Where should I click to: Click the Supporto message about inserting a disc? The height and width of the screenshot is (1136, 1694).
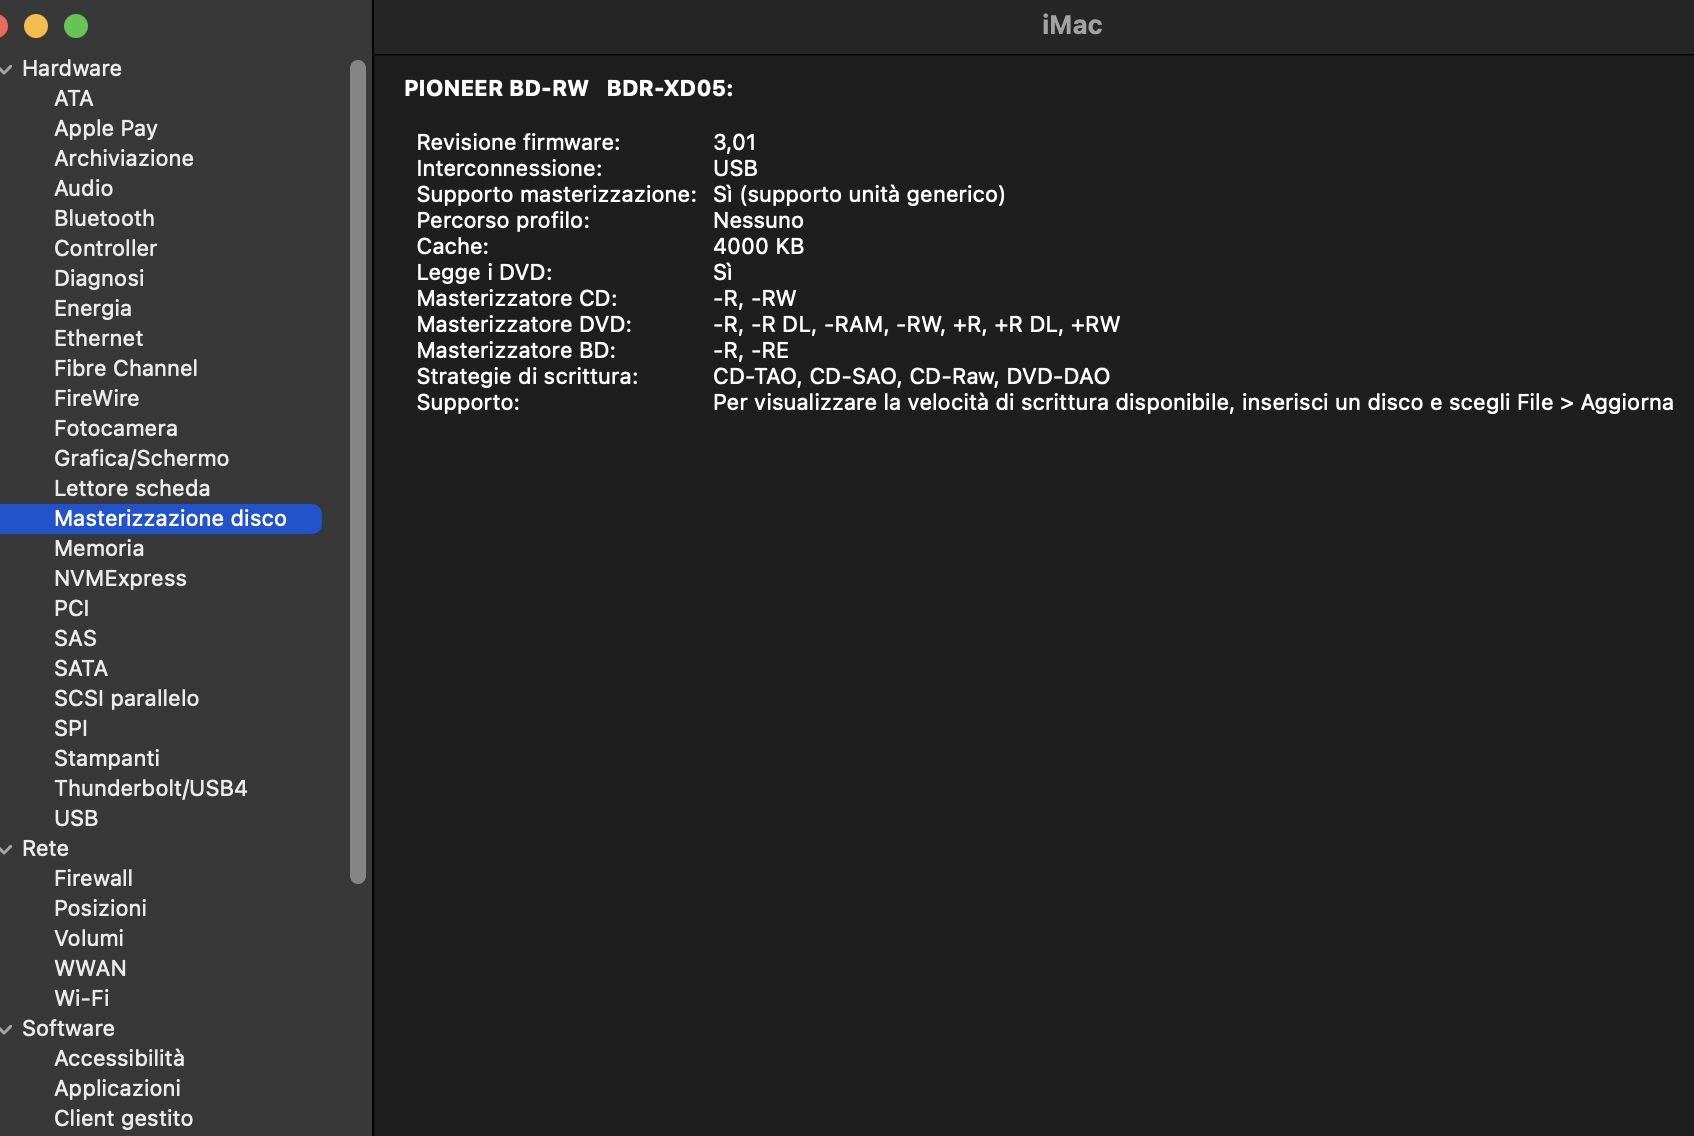pyautogui.click(x=1193, y=402)
